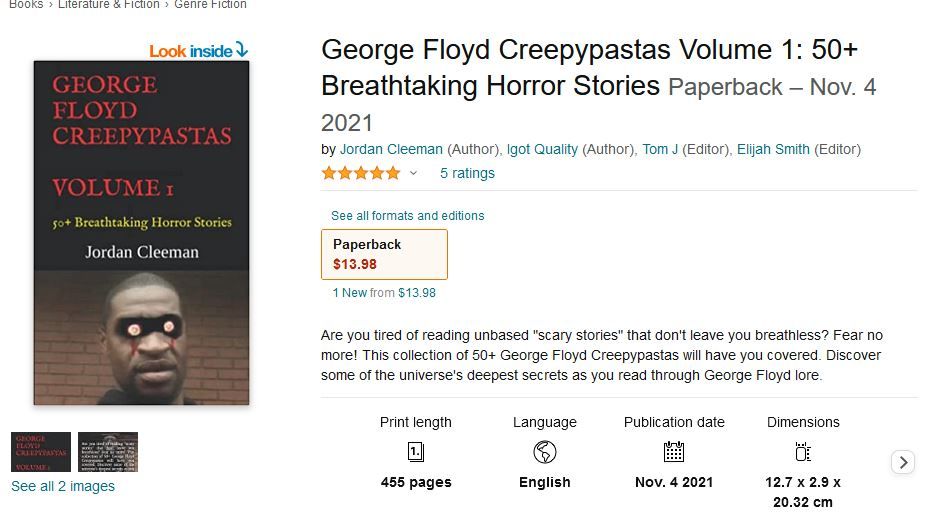Open the Literature & Fiction breadcrumb
This screenshot has width=936, height=514.
click(x=109, y=4)
